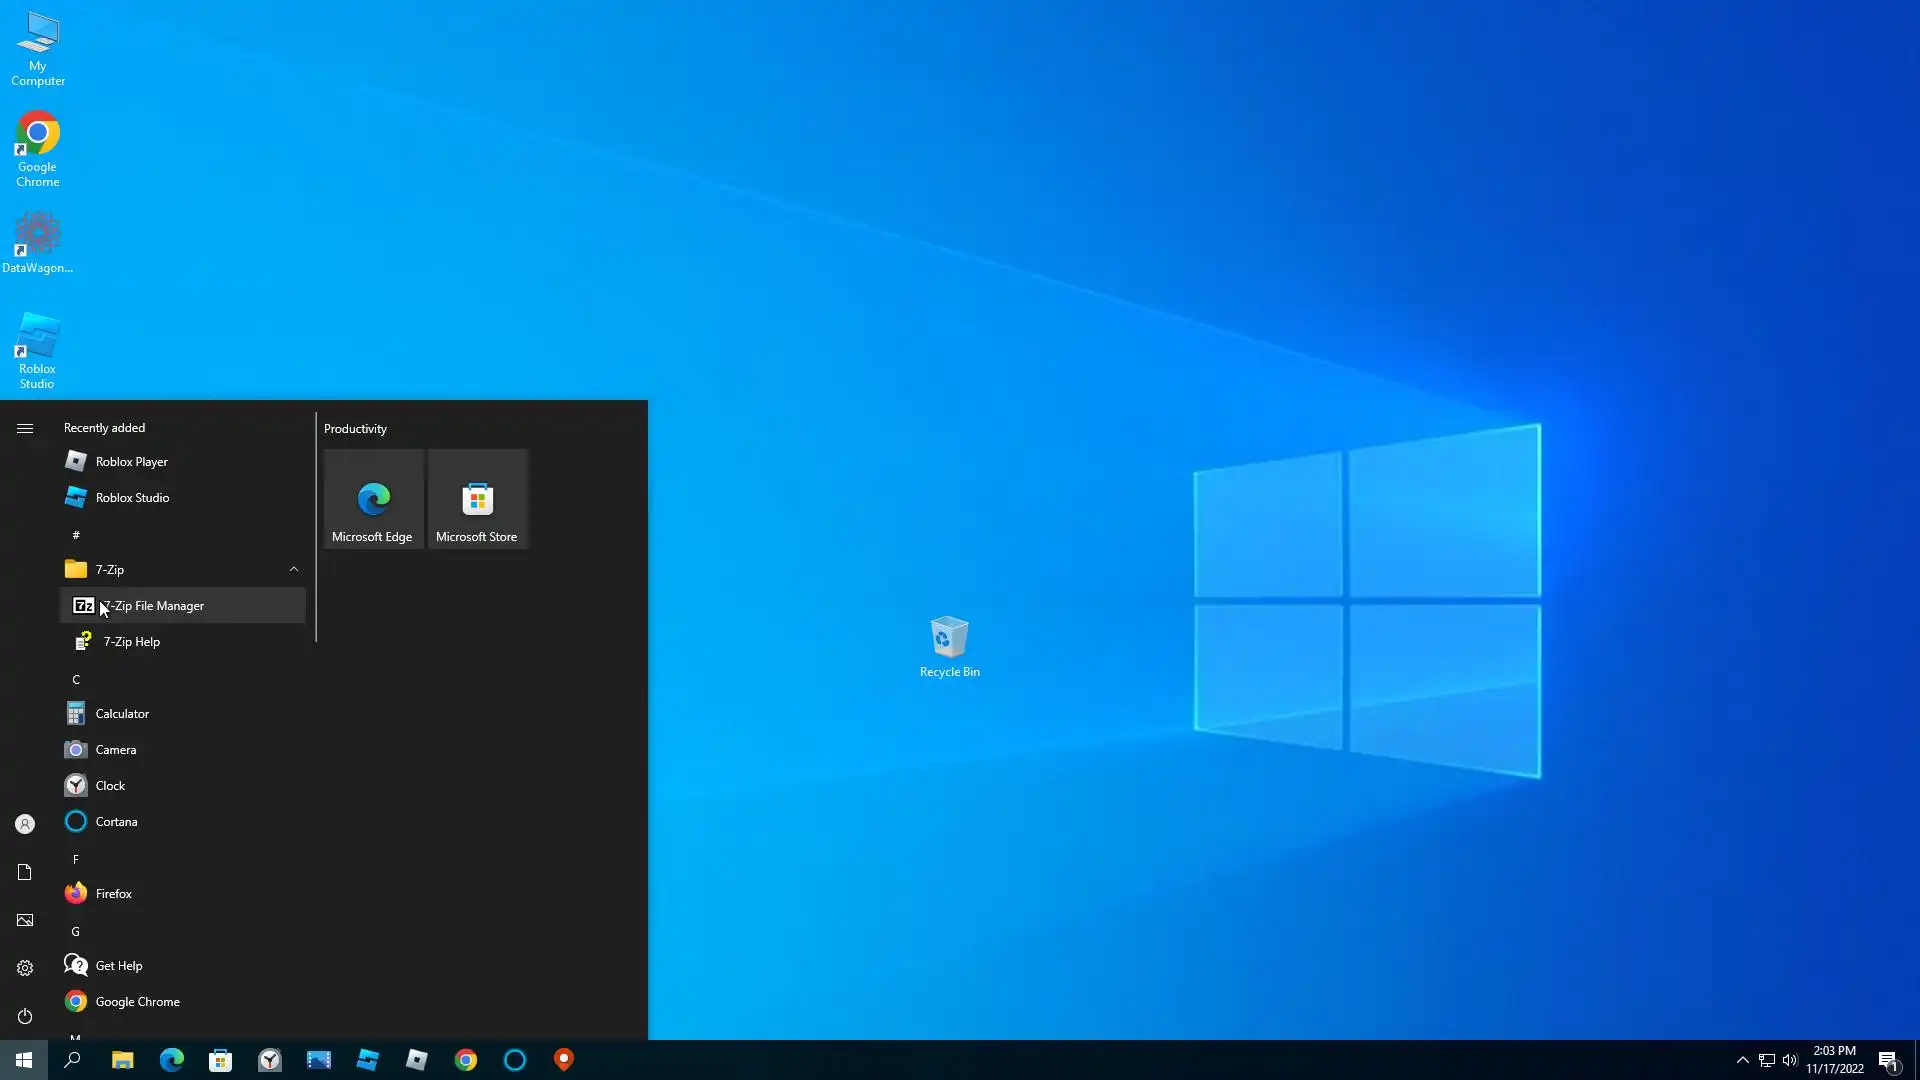Launch Firefox from app list
The image size is (1920, 1080).
click(x=113, y=894)
